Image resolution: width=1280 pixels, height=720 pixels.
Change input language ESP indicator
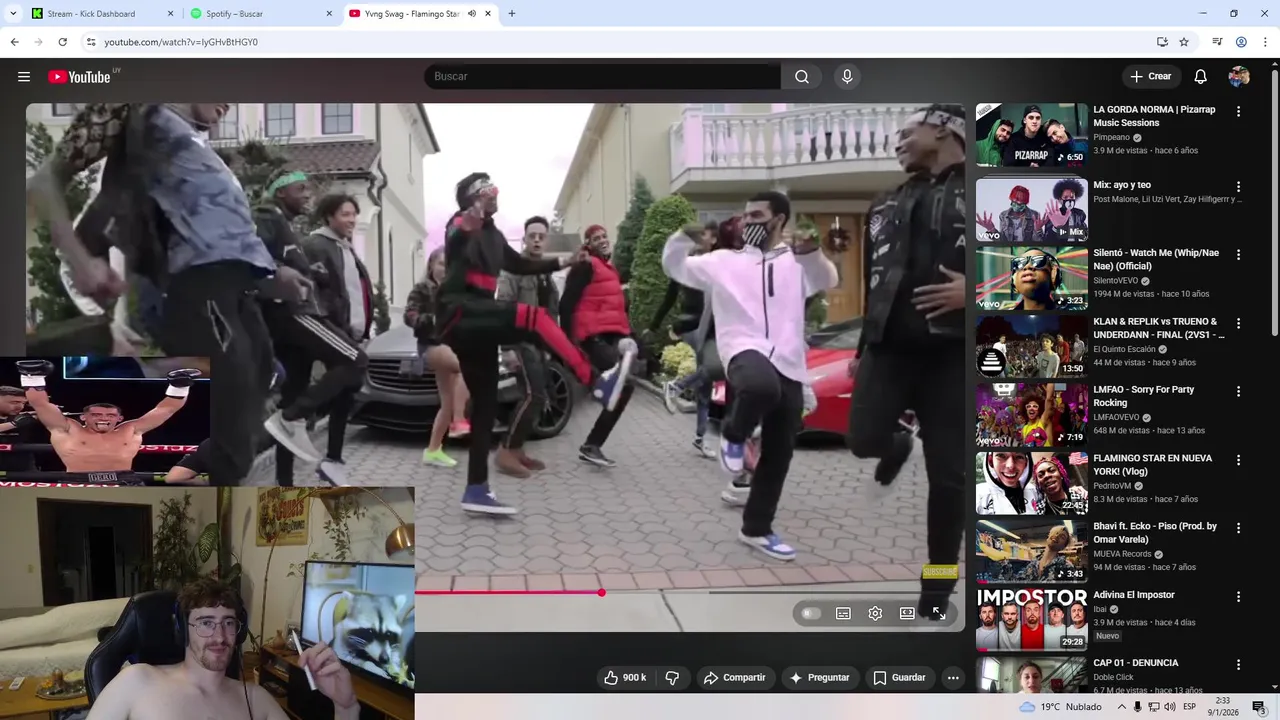coord(1190,707)
